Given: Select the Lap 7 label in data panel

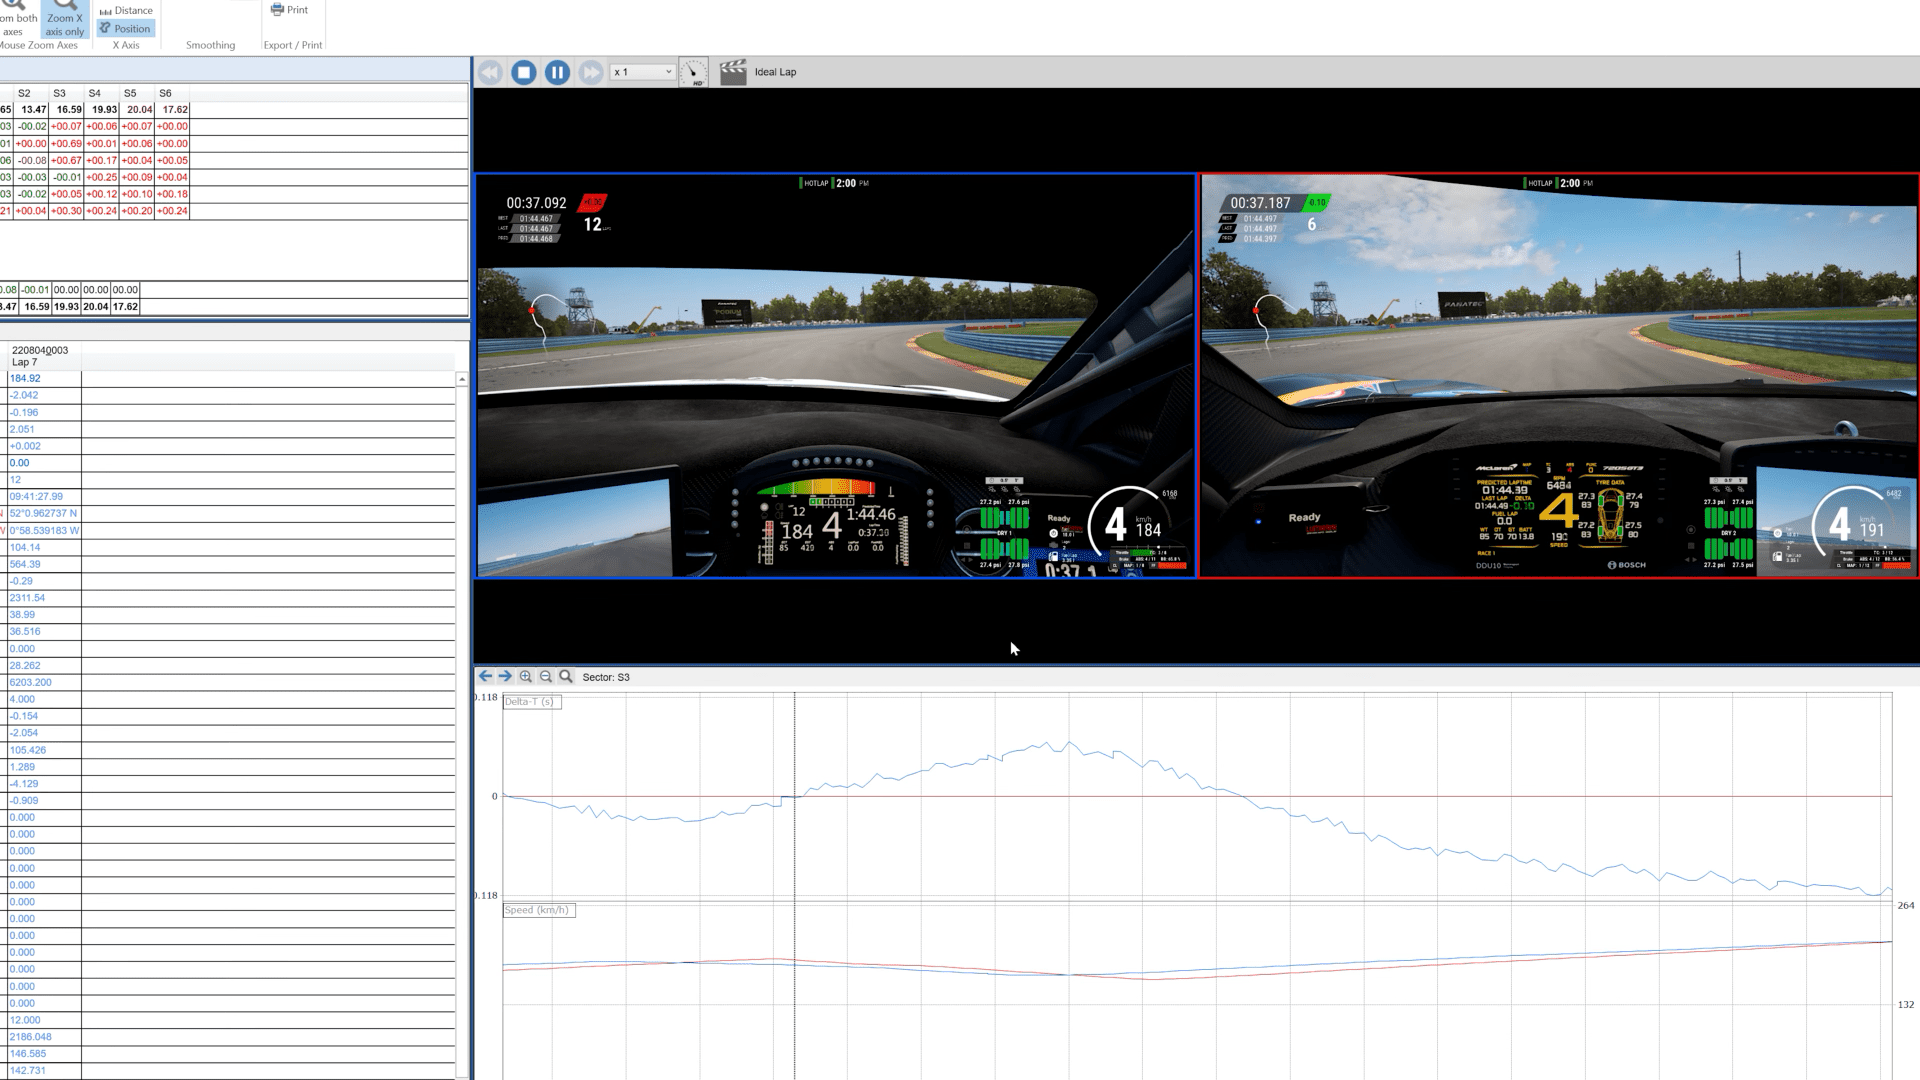Looking at the screenshot, I should (x=27, y=361).
